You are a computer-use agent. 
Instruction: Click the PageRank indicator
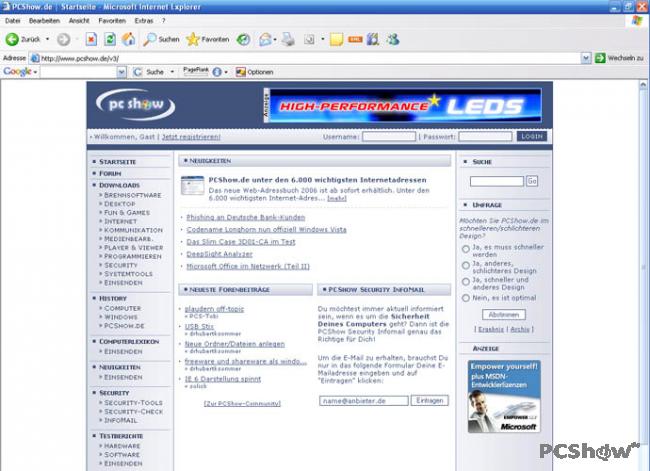pos(196,71)
